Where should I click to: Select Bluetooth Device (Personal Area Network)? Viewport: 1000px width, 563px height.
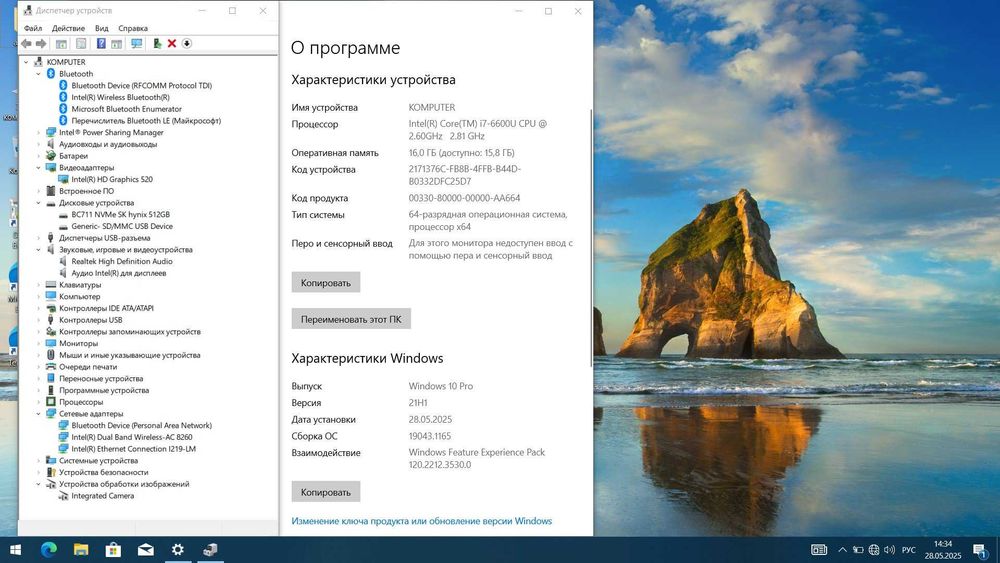point(142,425)
